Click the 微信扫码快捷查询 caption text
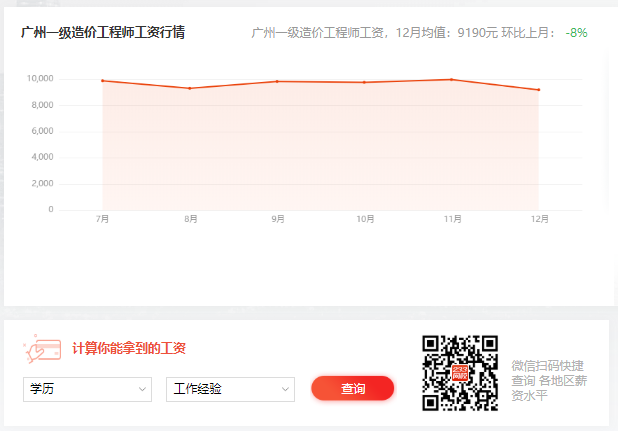 [549, 381]
